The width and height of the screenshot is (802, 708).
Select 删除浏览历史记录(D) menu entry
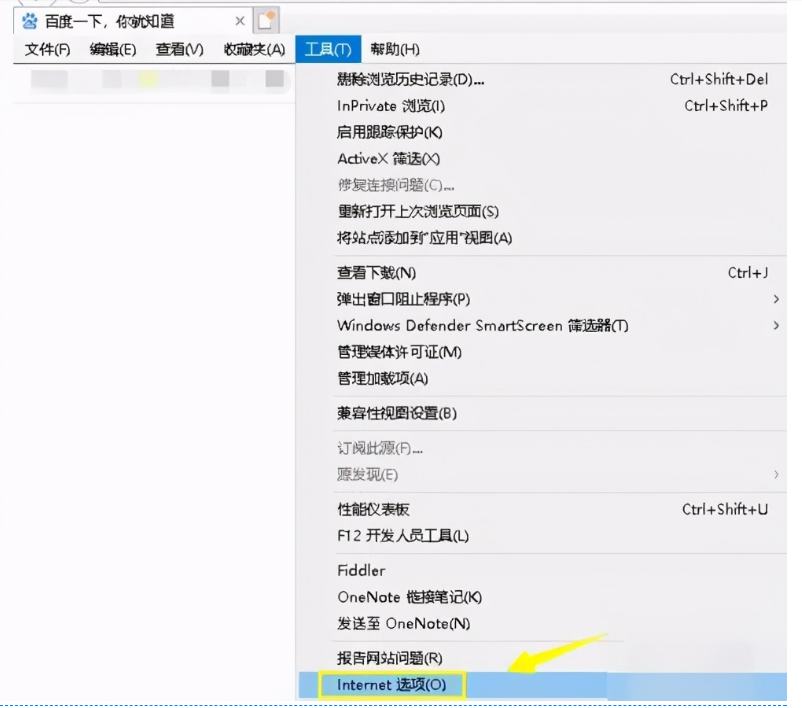[410, 79]
